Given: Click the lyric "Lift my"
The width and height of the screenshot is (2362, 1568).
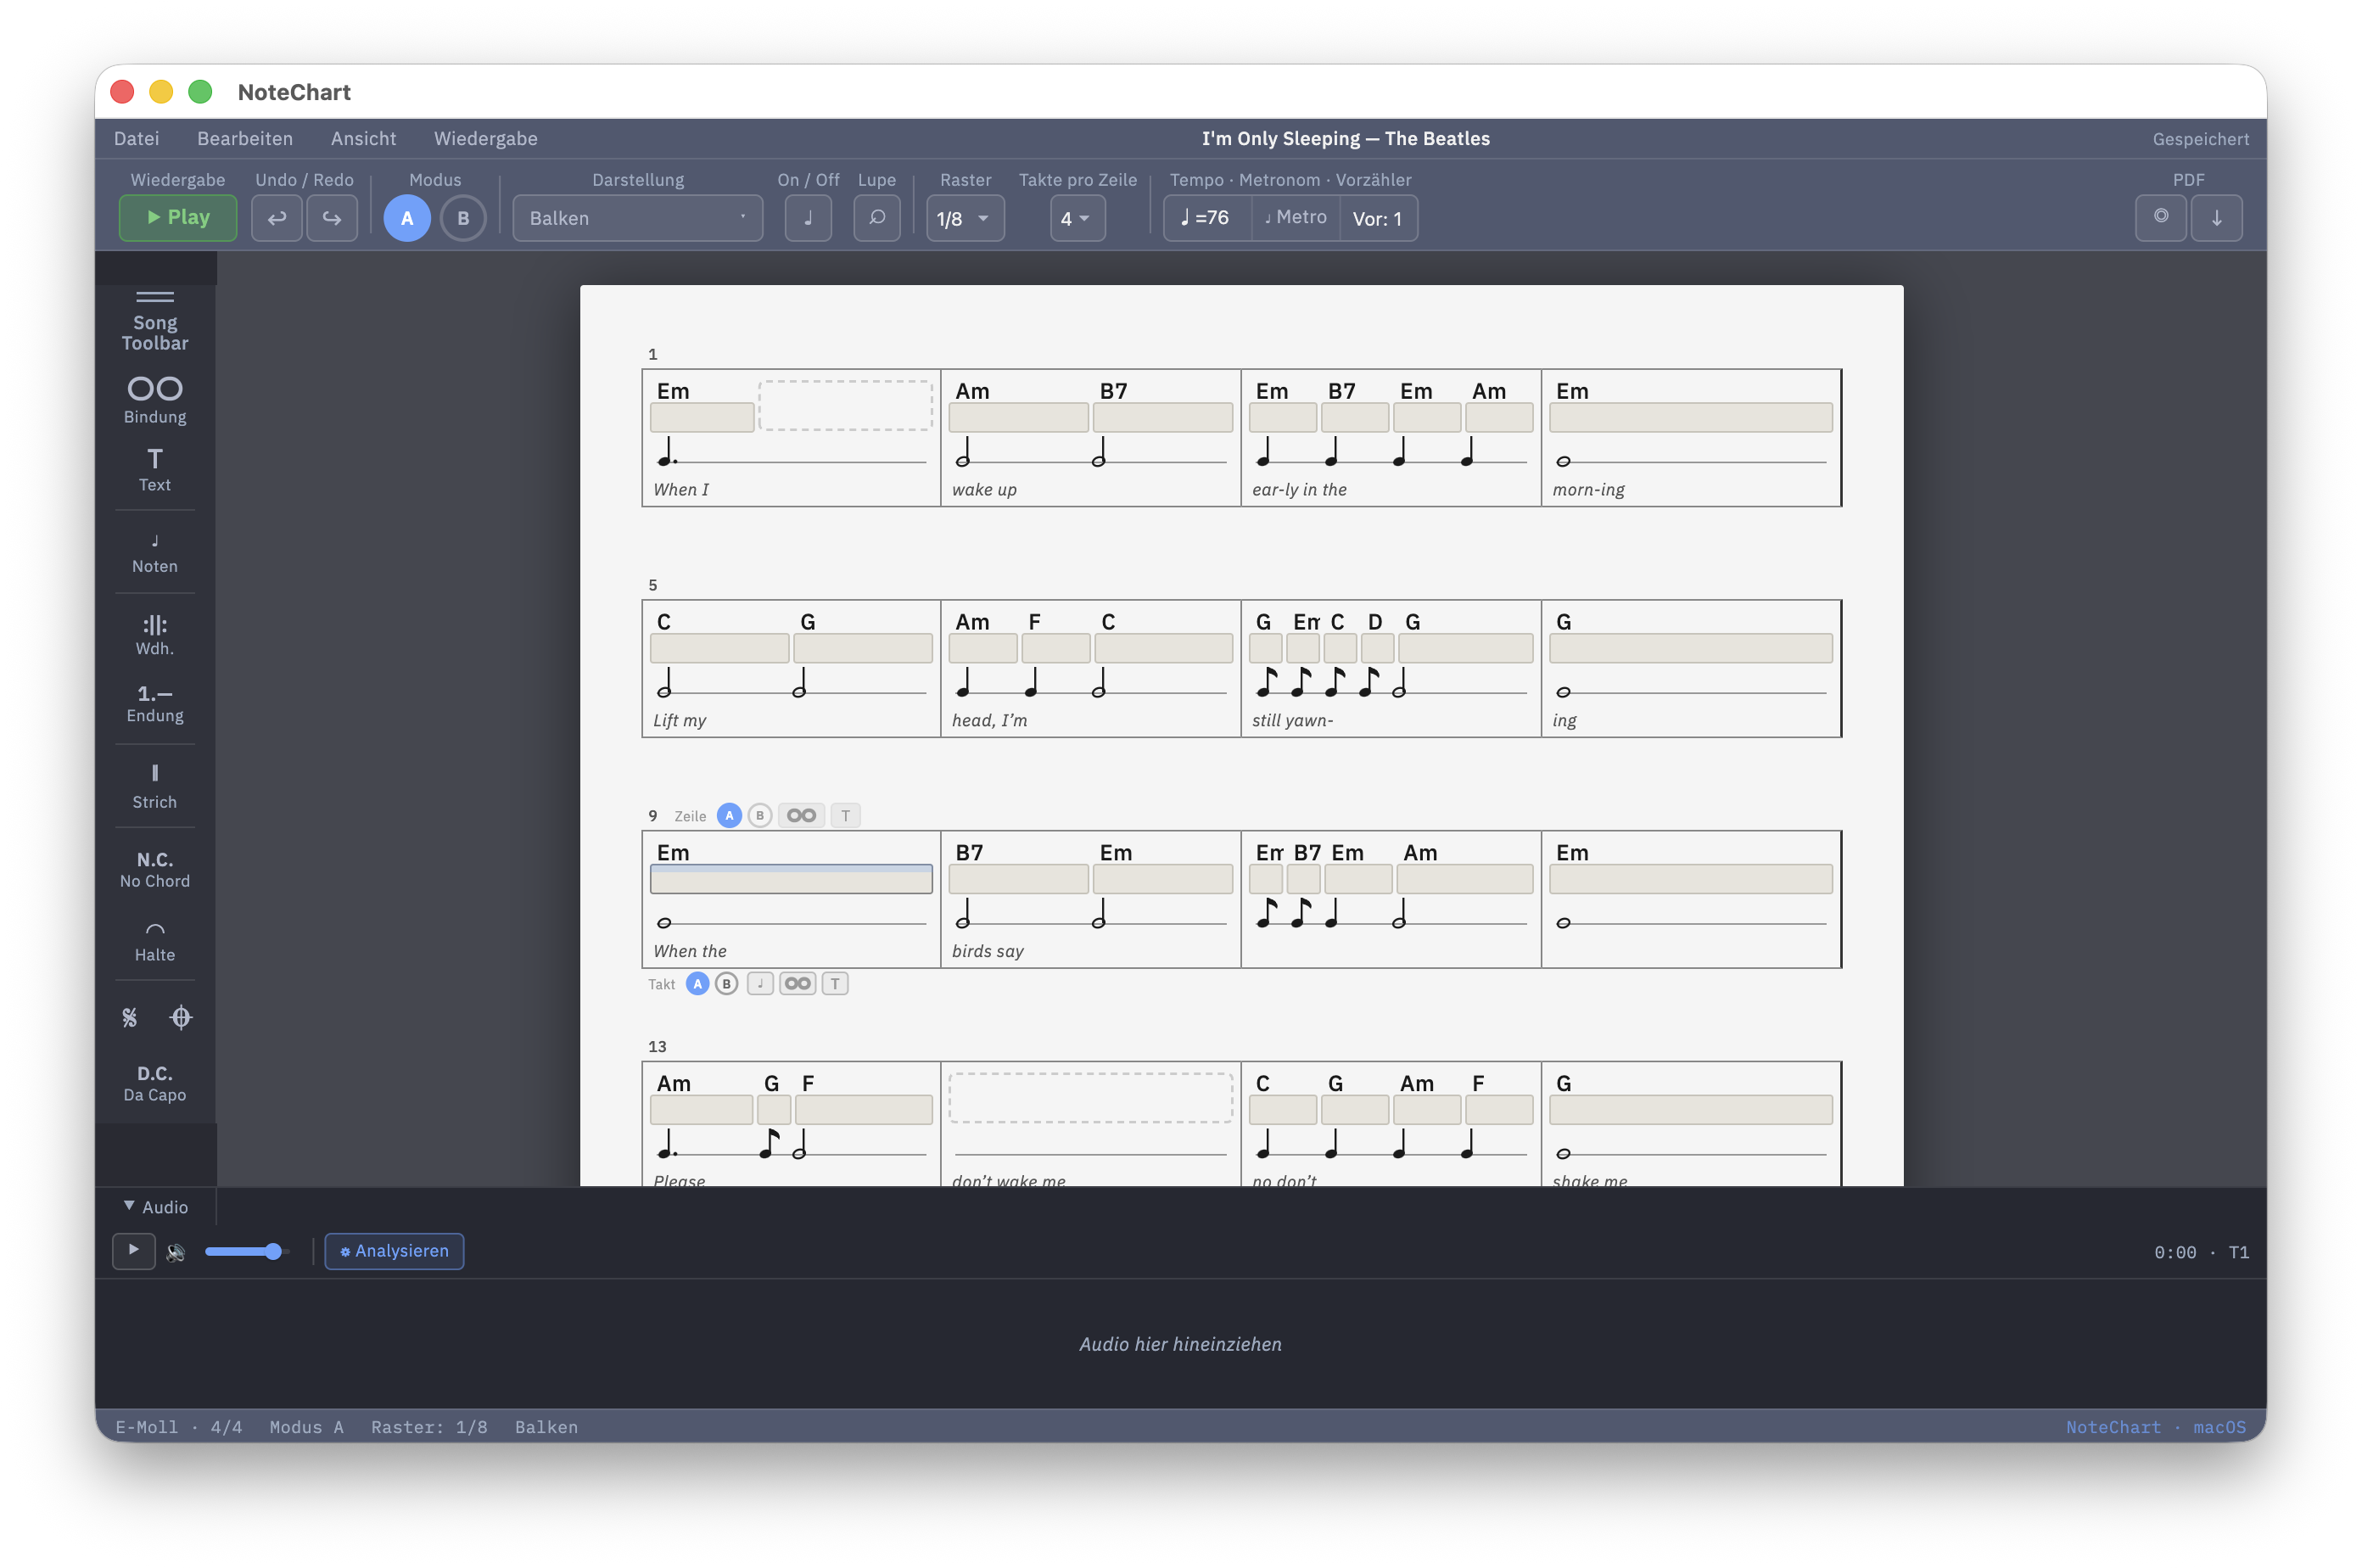Looking at the screenshot, I should (679, 720).
